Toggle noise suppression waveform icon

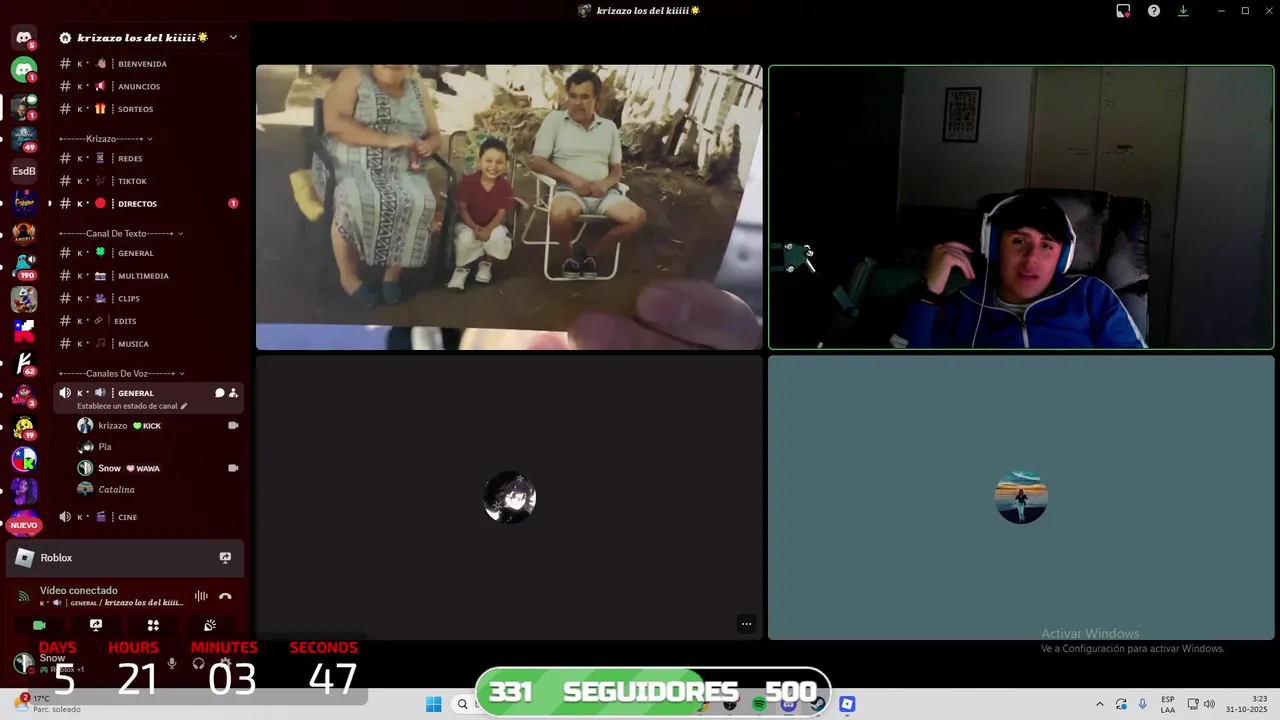click(x=201, y=596)
